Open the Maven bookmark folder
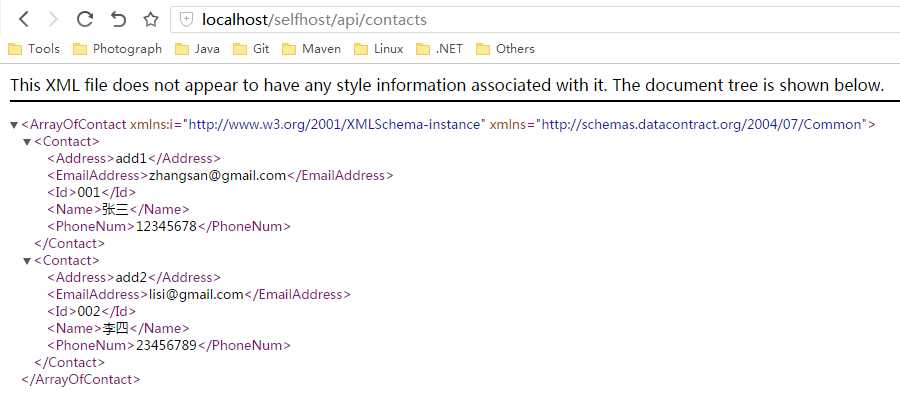900x414 pixels. [x=311, y=49]
